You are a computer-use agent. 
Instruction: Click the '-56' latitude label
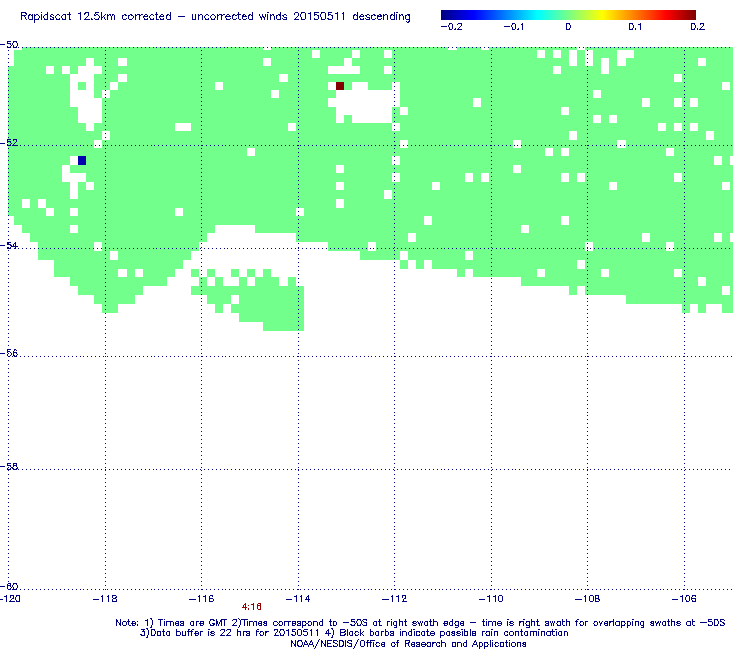point(9,354)
